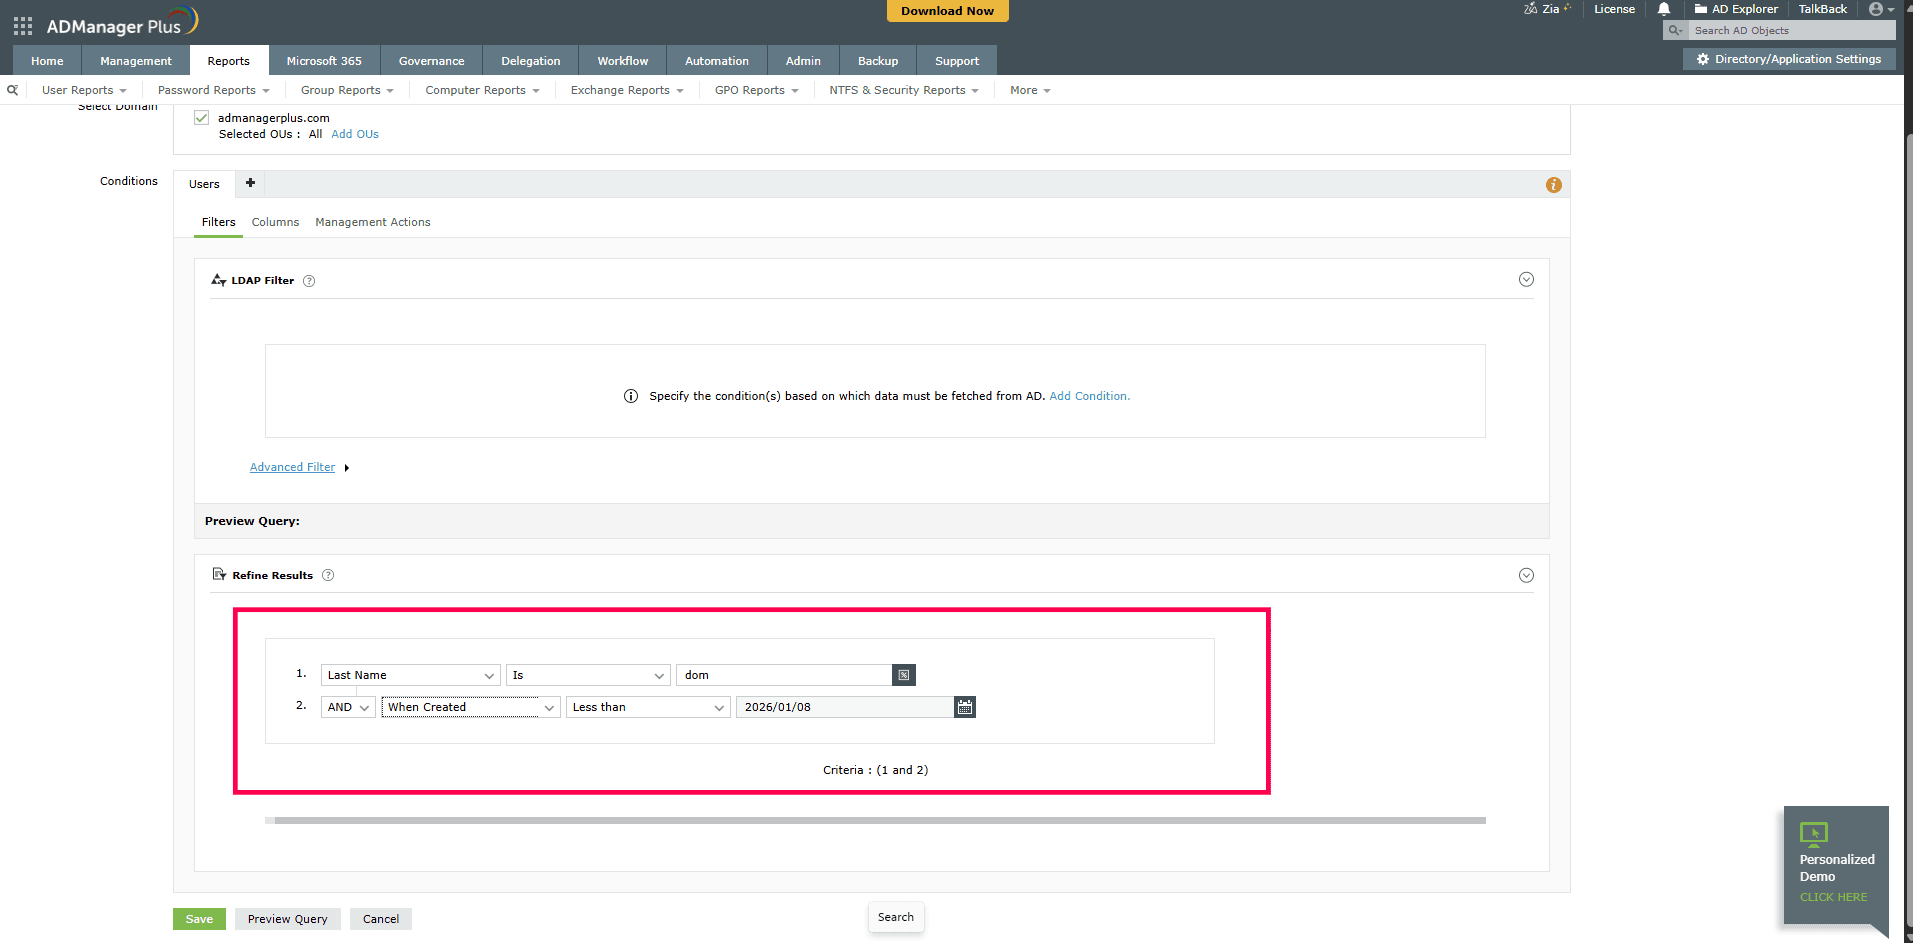
Task: Click the Search button
Action: click(x=896, y=917)
